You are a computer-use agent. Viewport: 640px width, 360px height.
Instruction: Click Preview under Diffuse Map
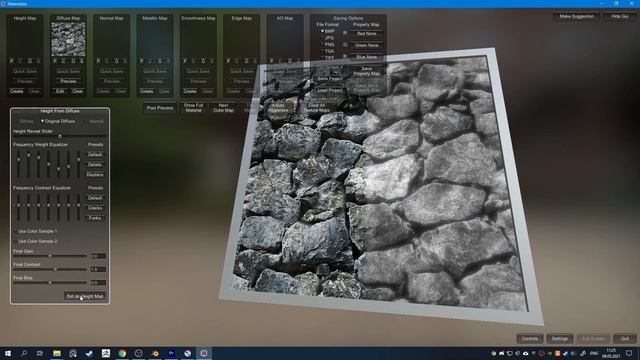point(68,81)
